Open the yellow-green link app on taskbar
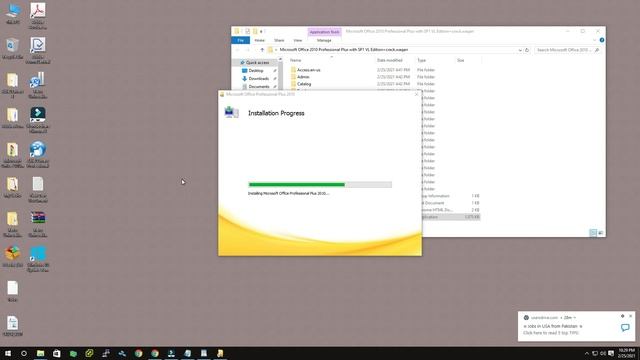 tap(89, 353)
